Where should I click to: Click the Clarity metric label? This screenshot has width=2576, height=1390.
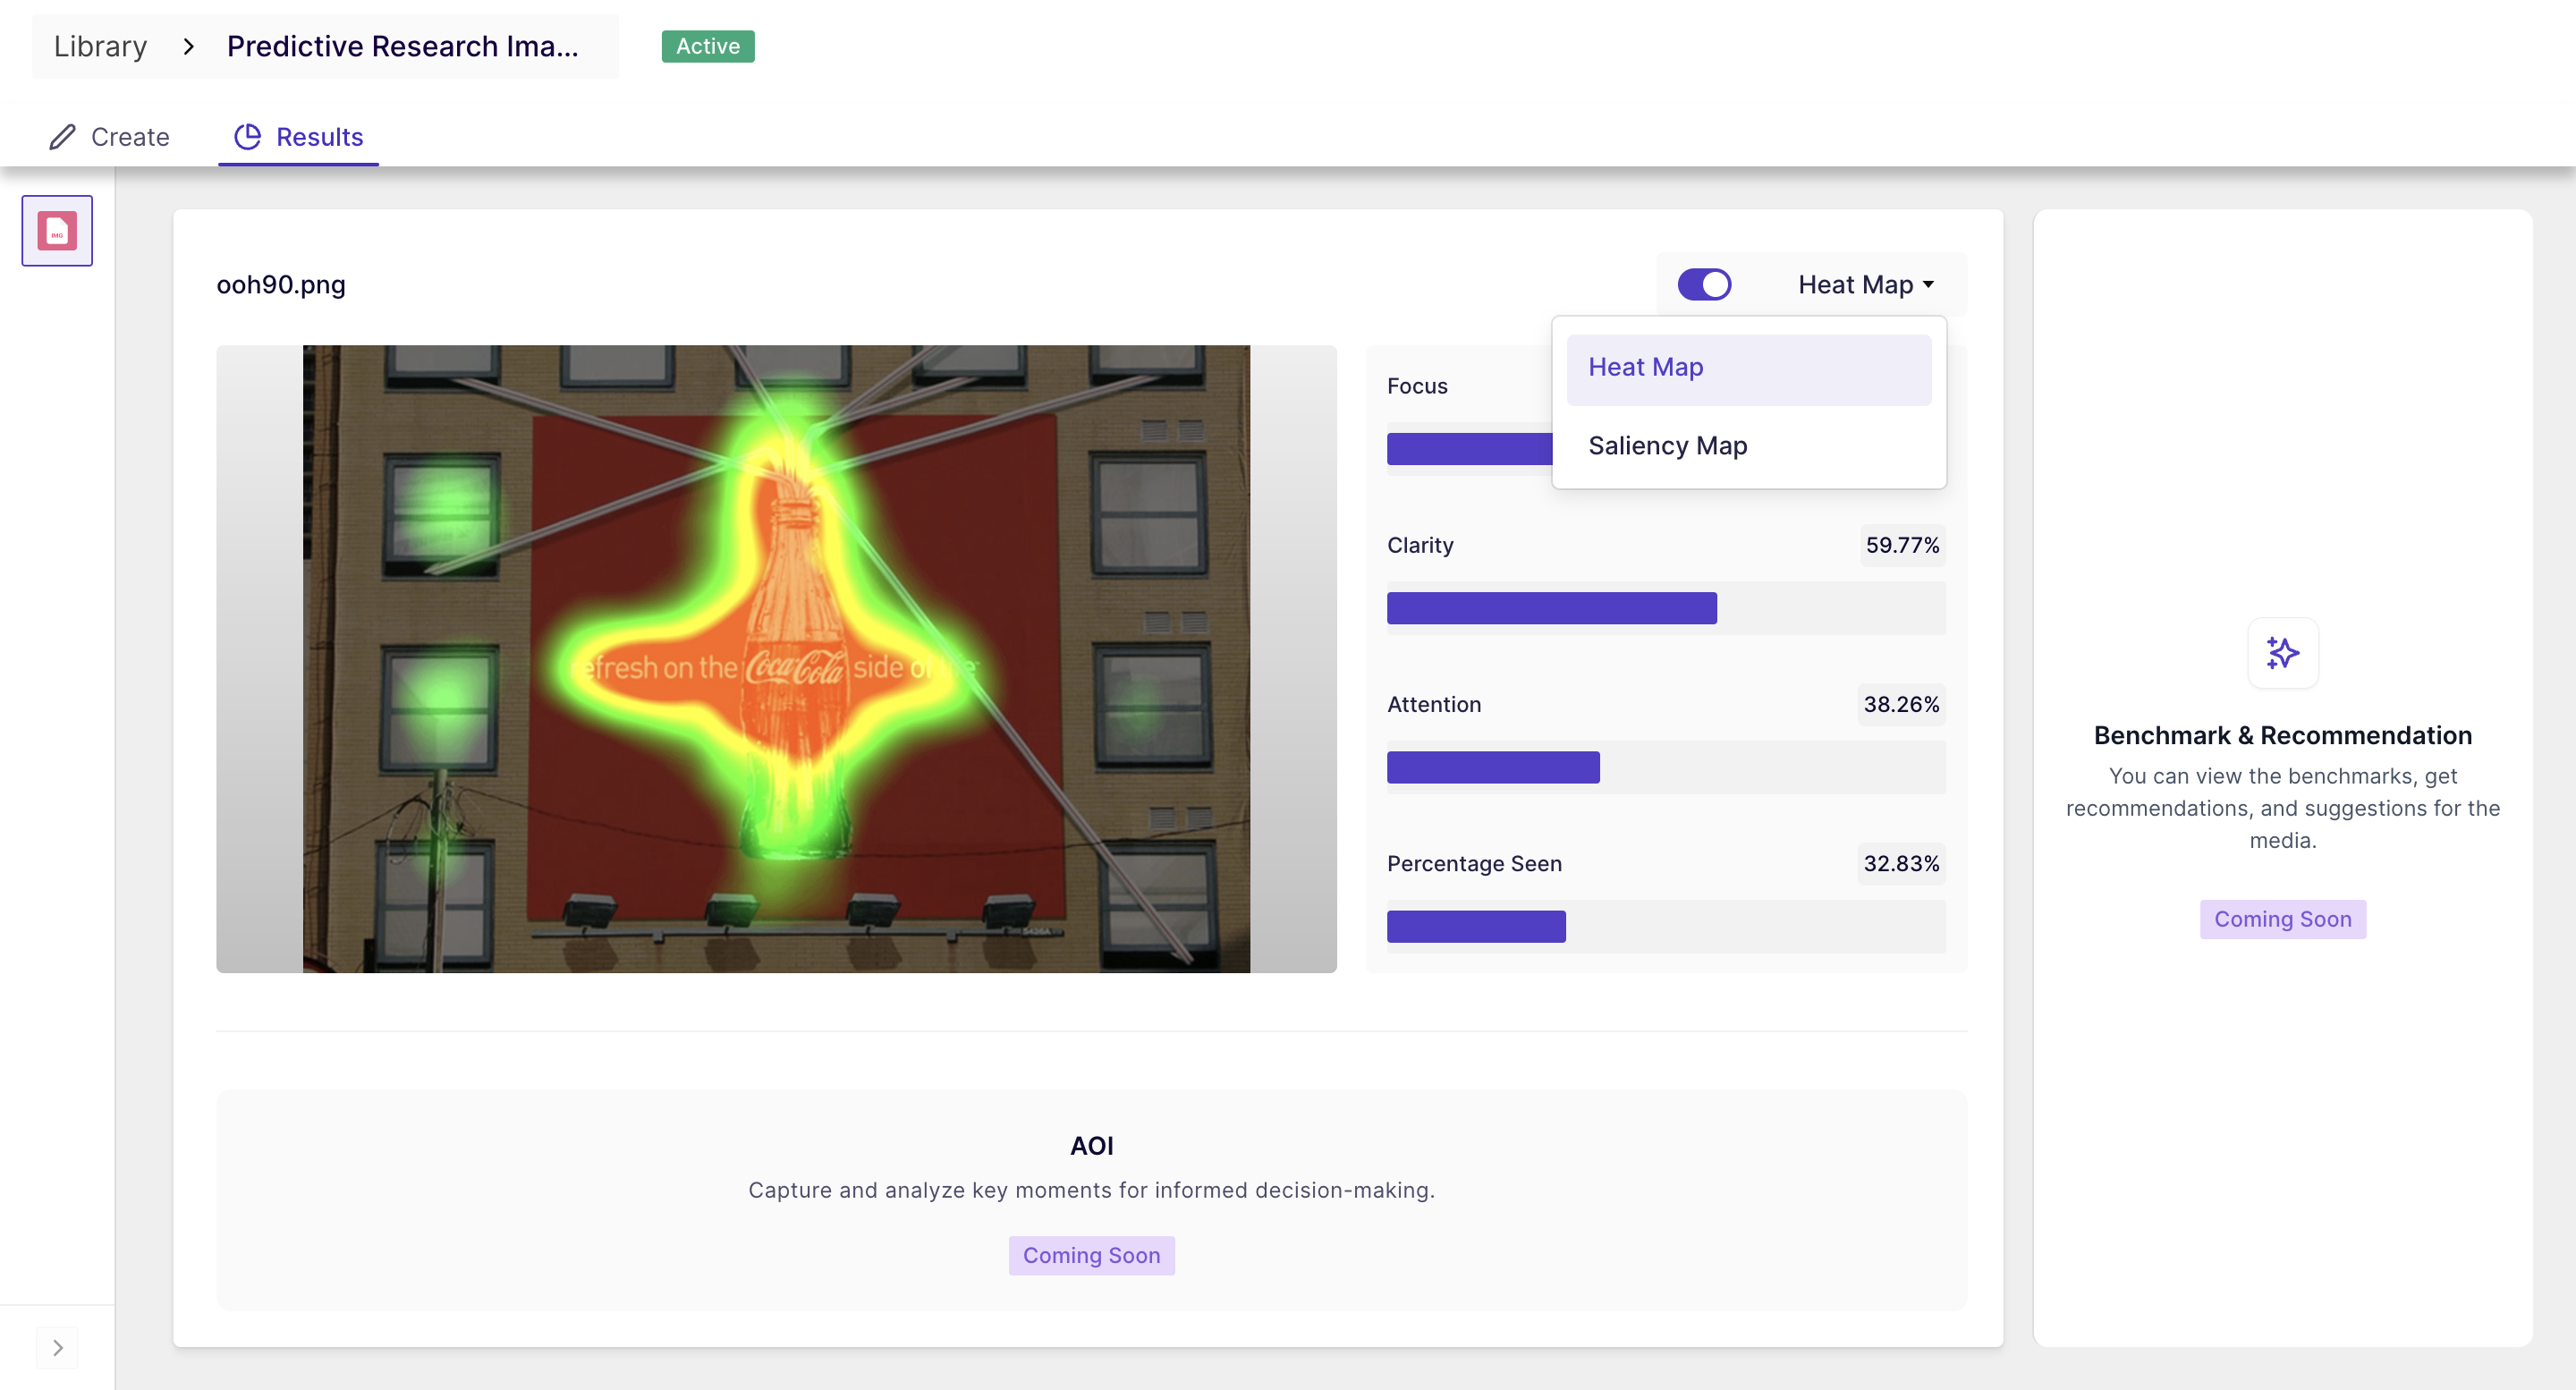(x=1419, y=546)
